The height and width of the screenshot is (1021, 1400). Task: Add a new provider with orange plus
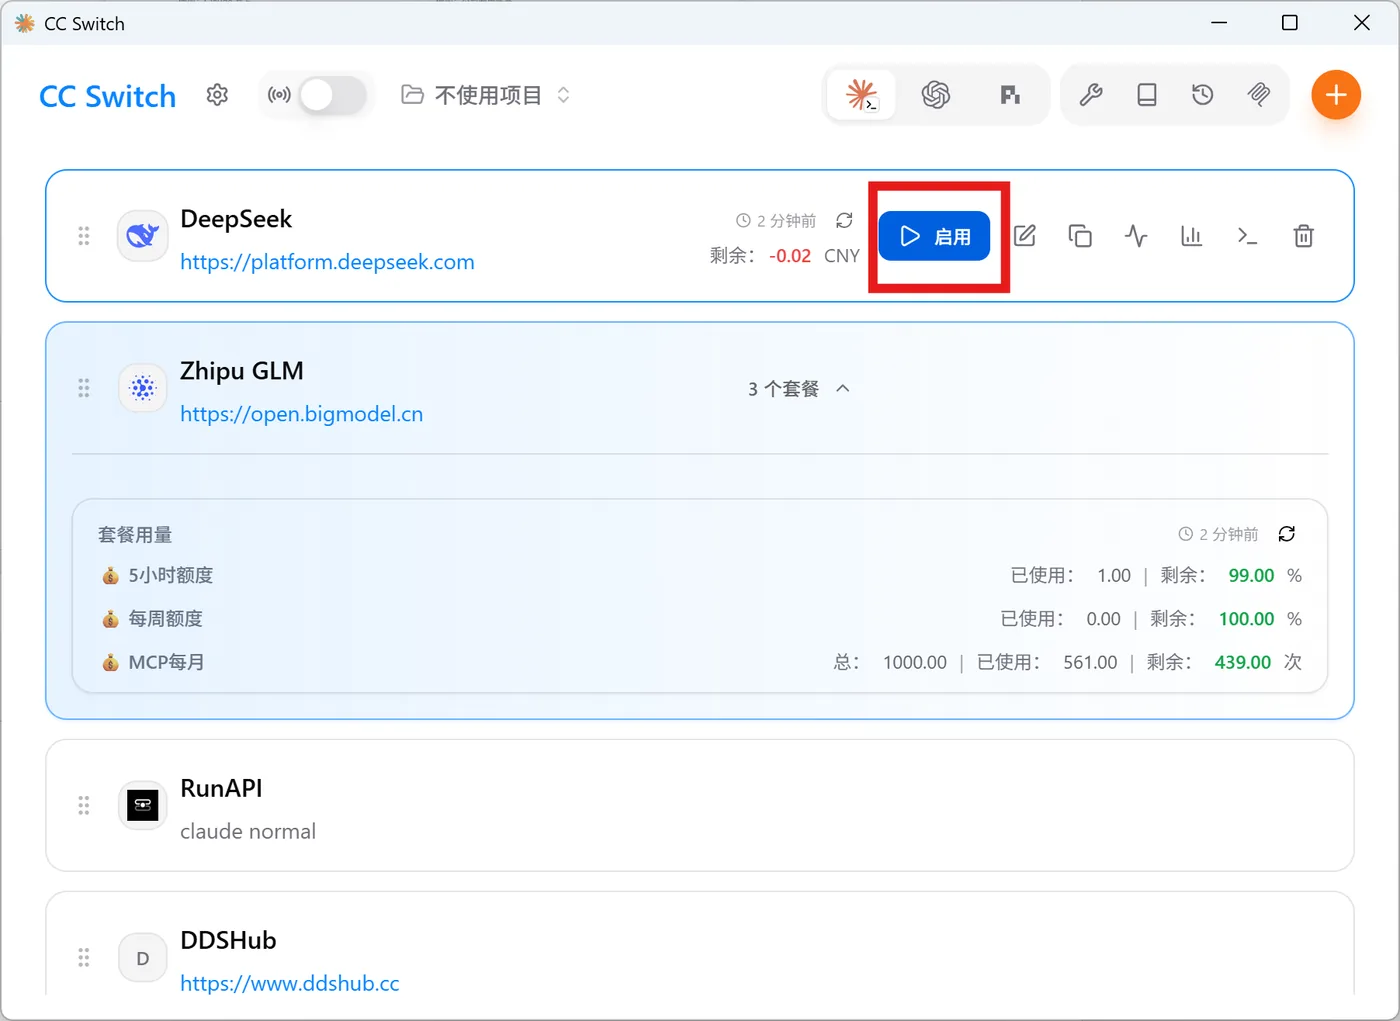(x=1336, y=95)
